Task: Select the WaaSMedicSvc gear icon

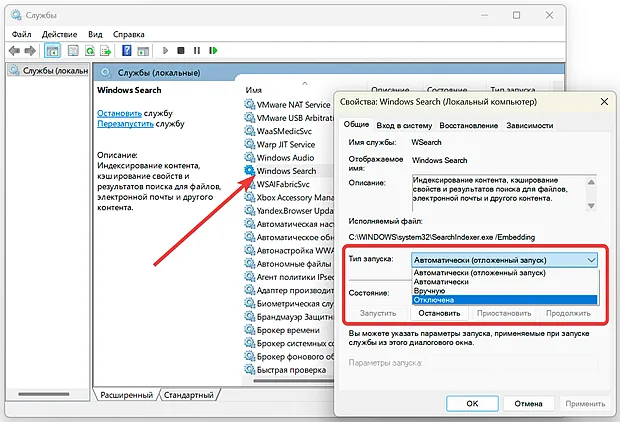Action: (x=250, y=131)
